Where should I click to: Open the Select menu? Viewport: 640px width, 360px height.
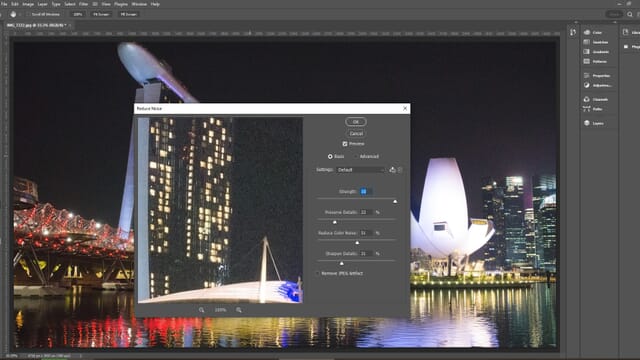coord(70,4)
